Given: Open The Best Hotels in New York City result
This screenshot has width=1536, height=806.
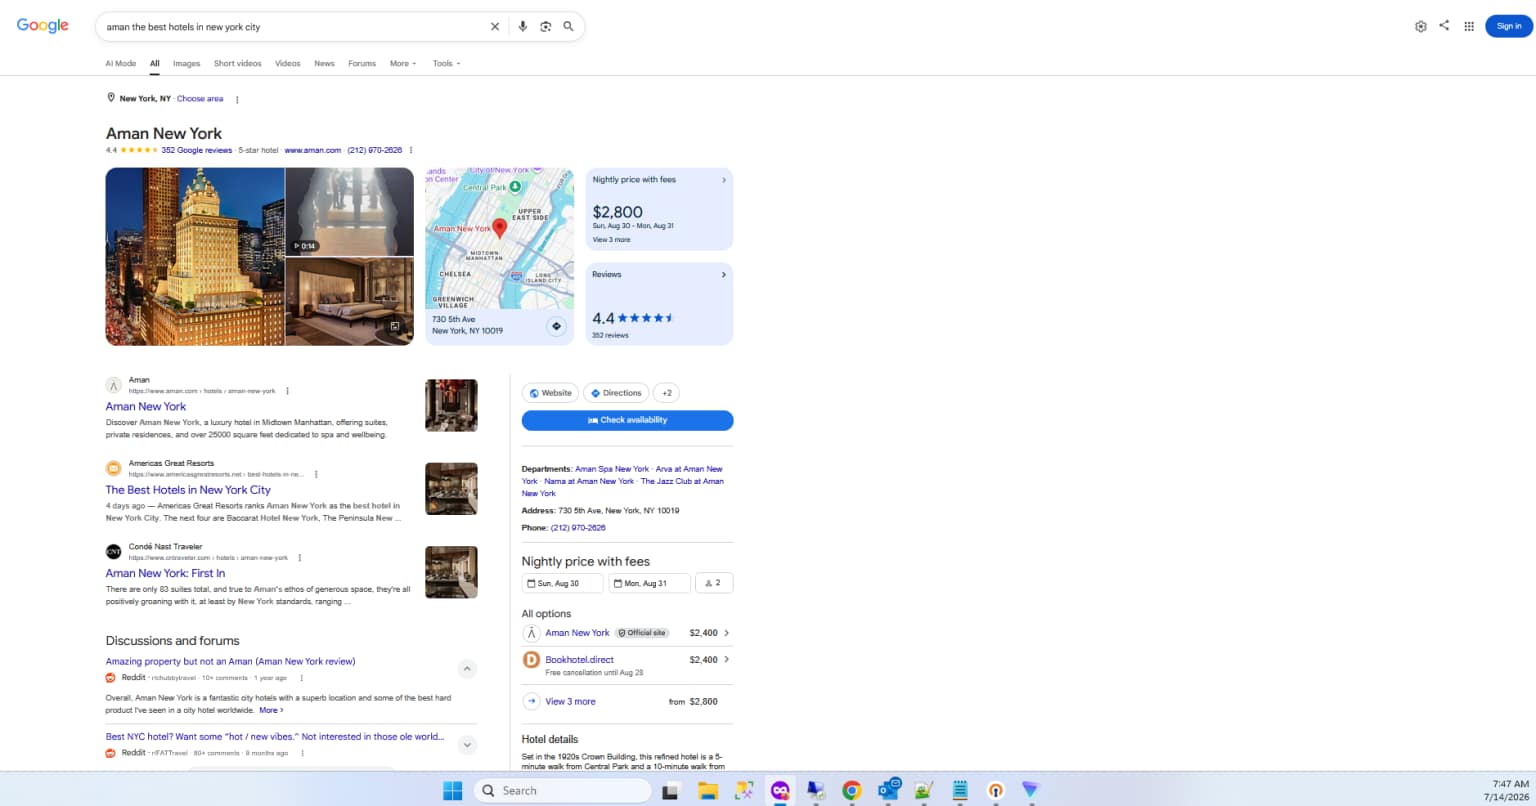Looking at the screenshot, I should coord(188,490).
